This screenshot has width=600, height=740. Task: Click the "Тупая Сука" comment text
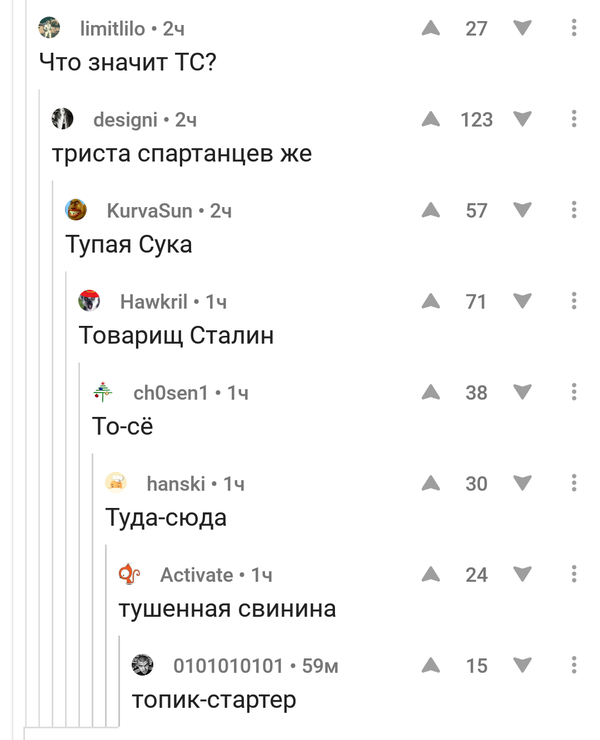click(128, 245)
